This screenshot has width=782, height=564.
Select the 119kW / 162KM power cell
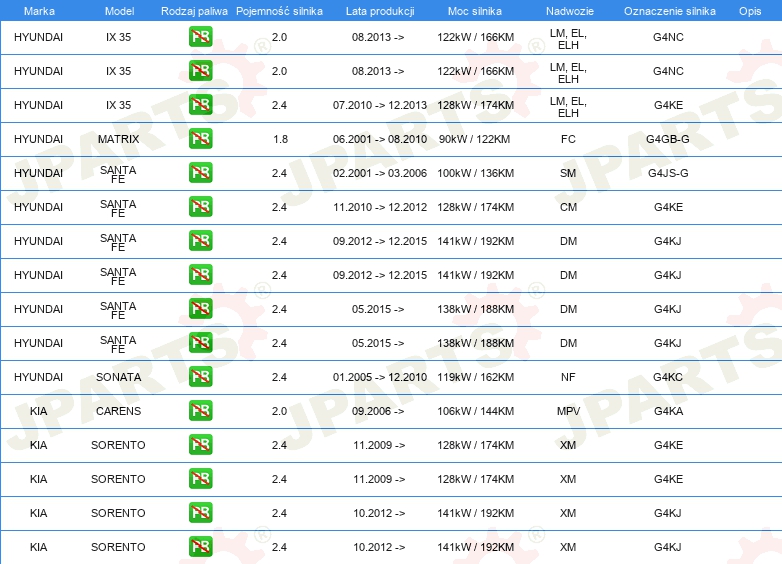(x=475, y=377)
